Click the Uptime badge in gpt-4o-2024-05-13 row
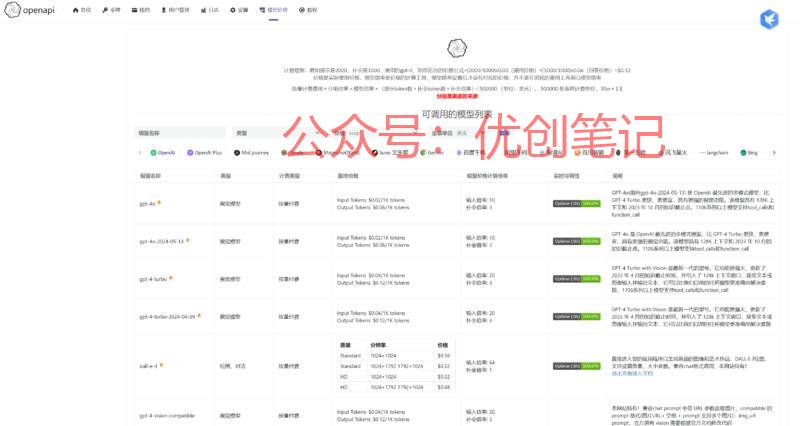The height and width of the screenshot is (426, 800). [x=577, y=241]
